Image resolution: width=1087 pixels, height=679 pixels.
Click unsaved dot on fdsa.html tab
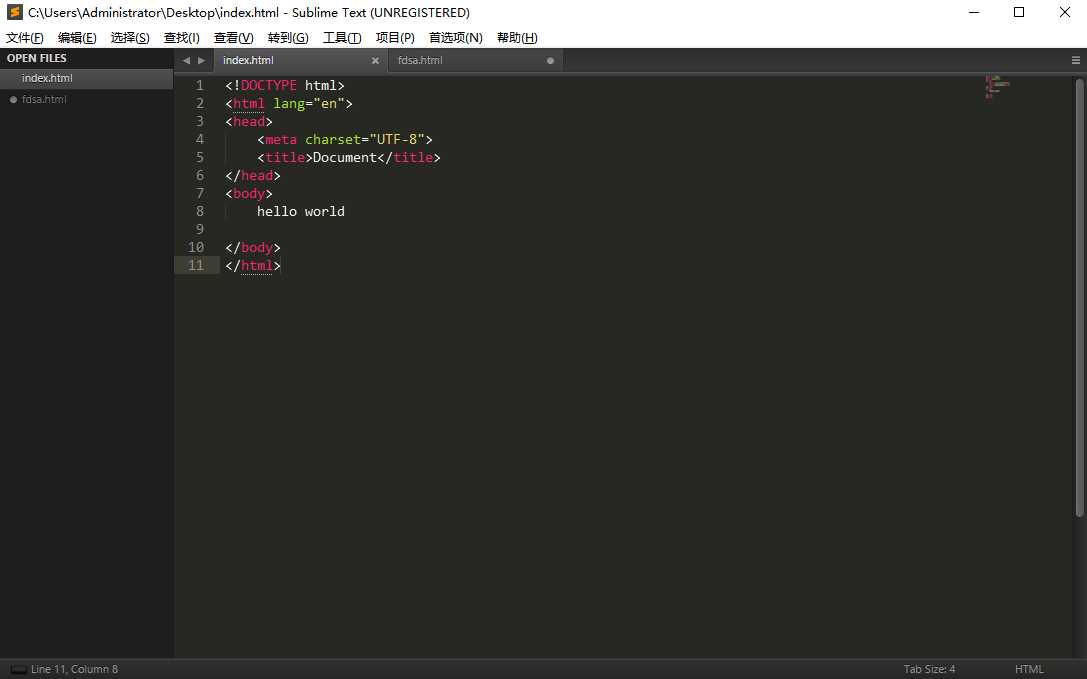click(550, 60)
